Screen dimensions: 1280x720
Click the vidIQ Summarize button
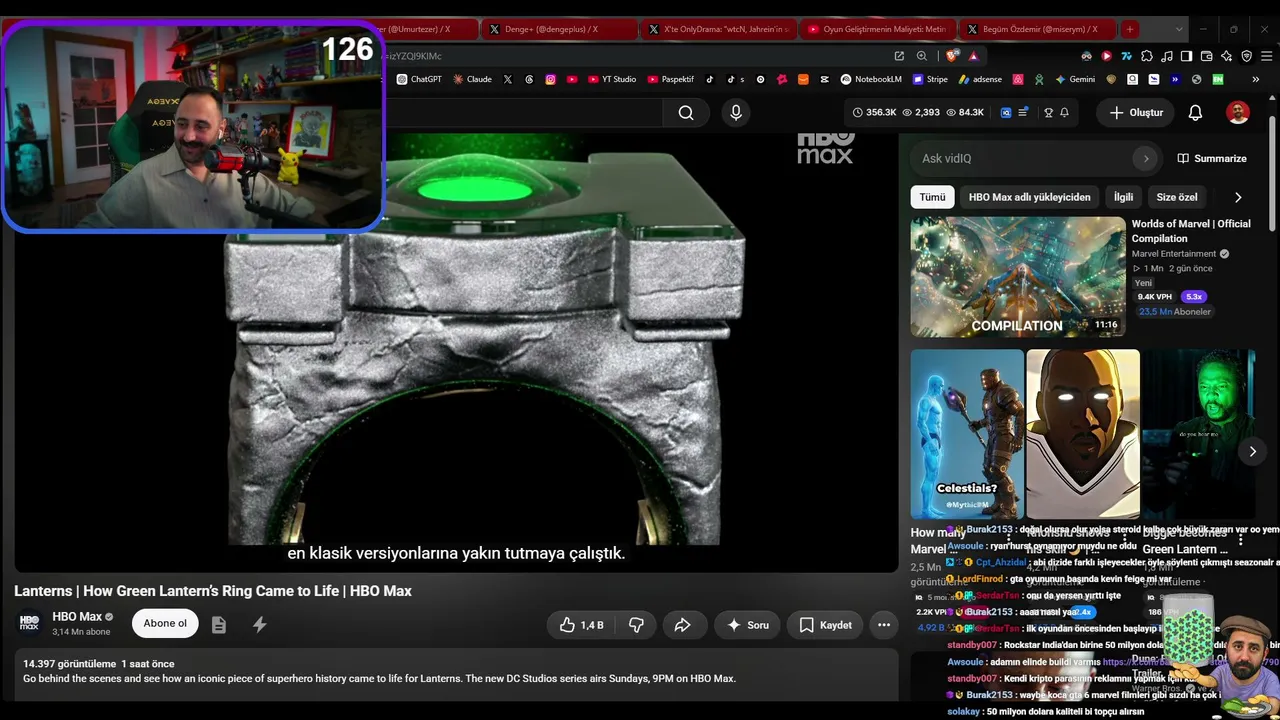(x=1212, y=158)
